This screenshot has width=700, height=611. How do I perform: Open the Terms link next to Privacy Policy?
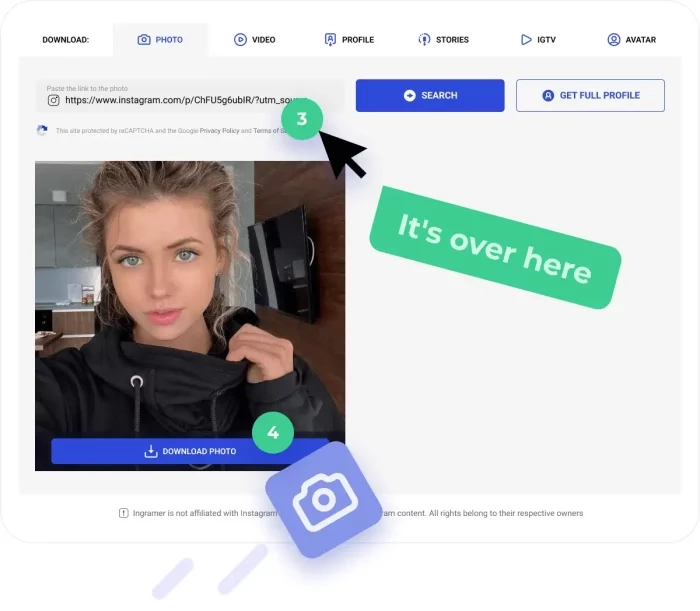(266, 131)
